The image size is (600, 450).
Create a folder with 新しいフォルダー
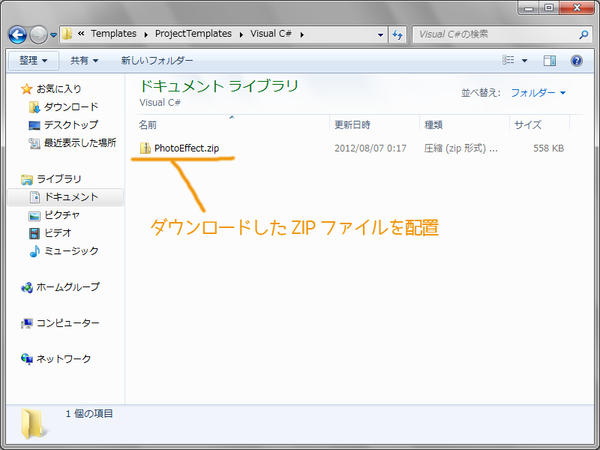(x=157, y=60)
